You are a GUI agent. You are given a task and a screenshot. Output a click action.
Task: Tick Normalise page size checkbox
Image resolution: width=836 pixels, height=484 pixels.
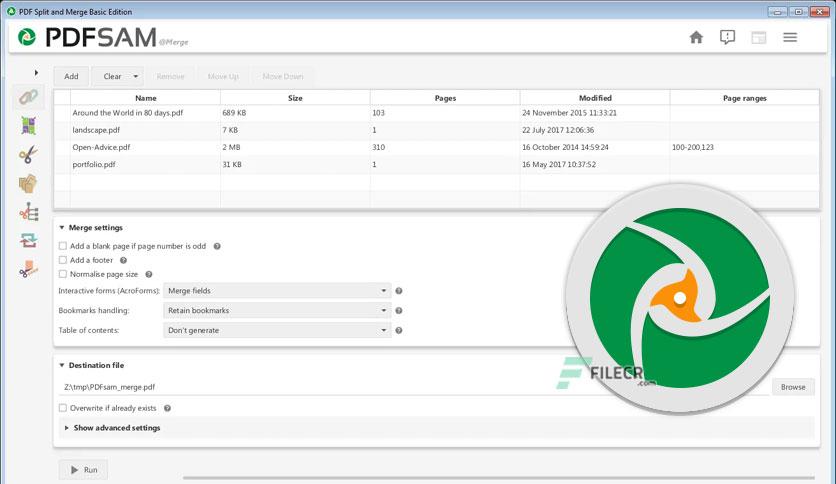[63, 274]
